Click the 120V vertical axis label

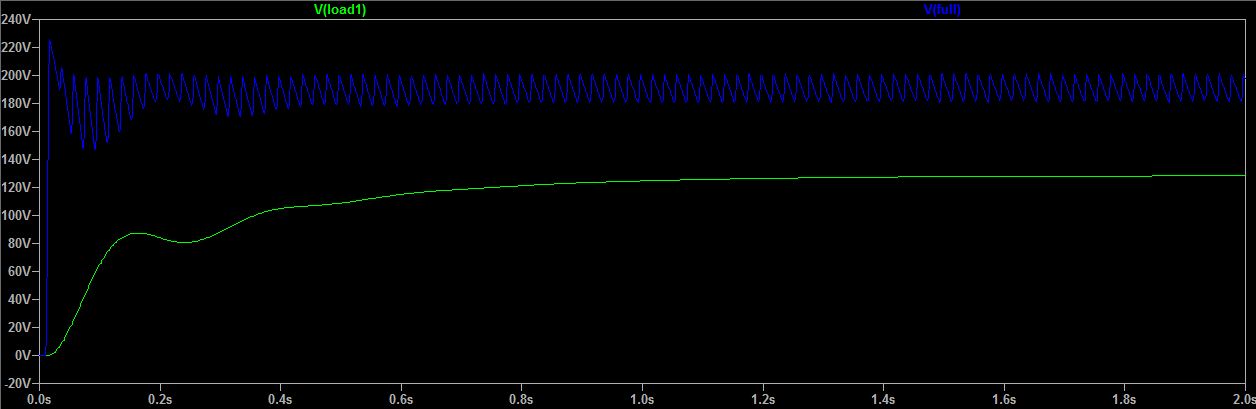tap(17, 187)
